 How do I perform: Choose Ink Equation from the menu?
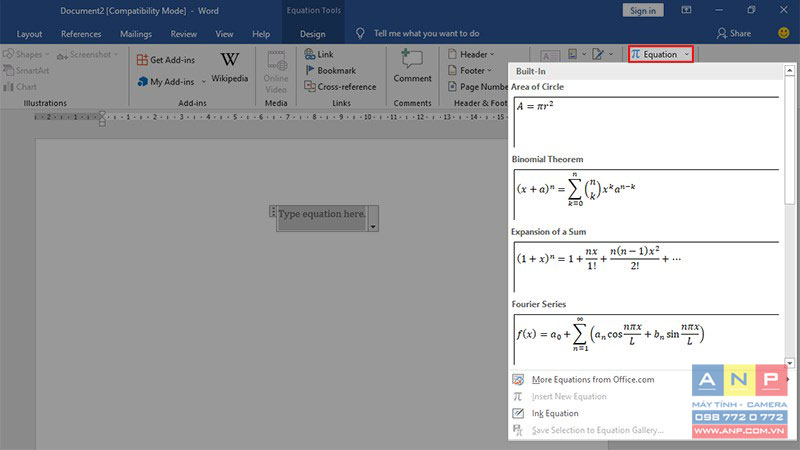pyautogui.click(x=555, y=413)
